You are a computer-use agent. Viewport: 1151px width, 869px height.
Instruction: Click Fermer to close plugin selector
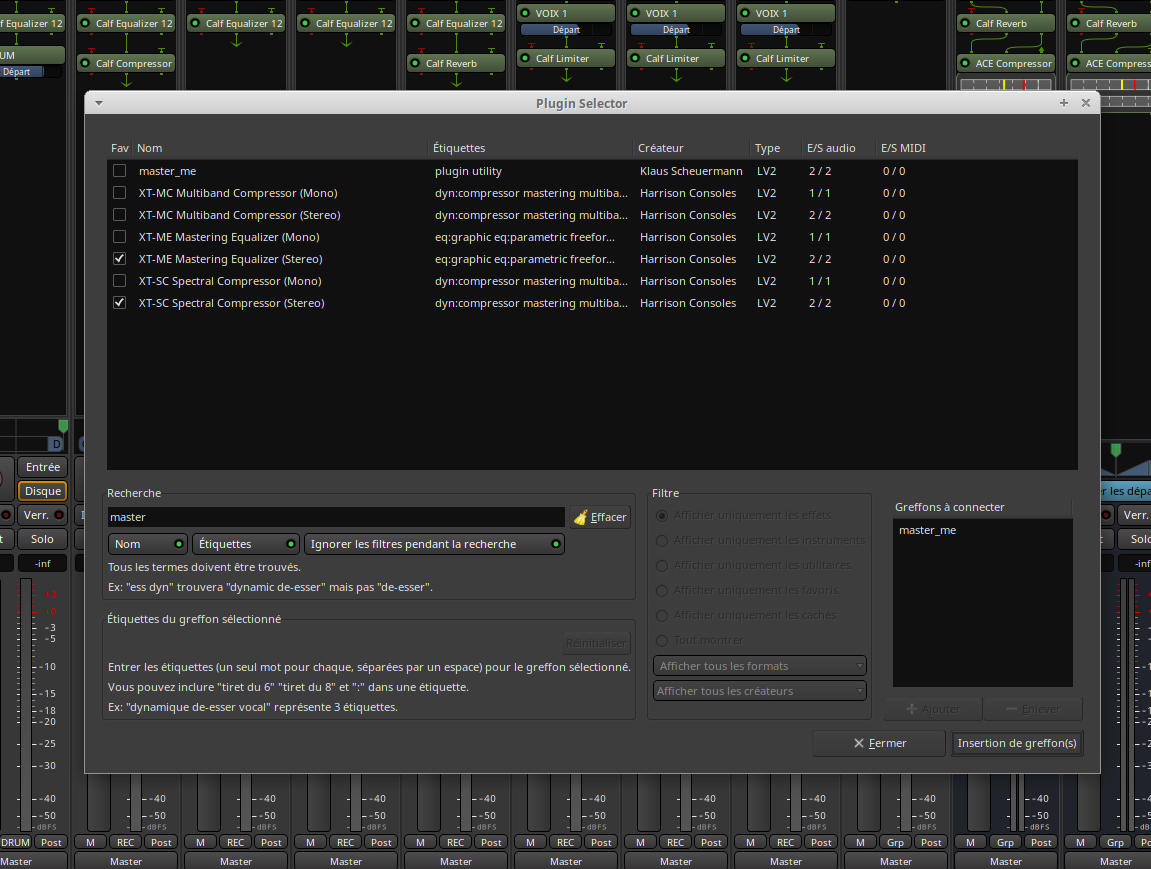click(879, 743)
